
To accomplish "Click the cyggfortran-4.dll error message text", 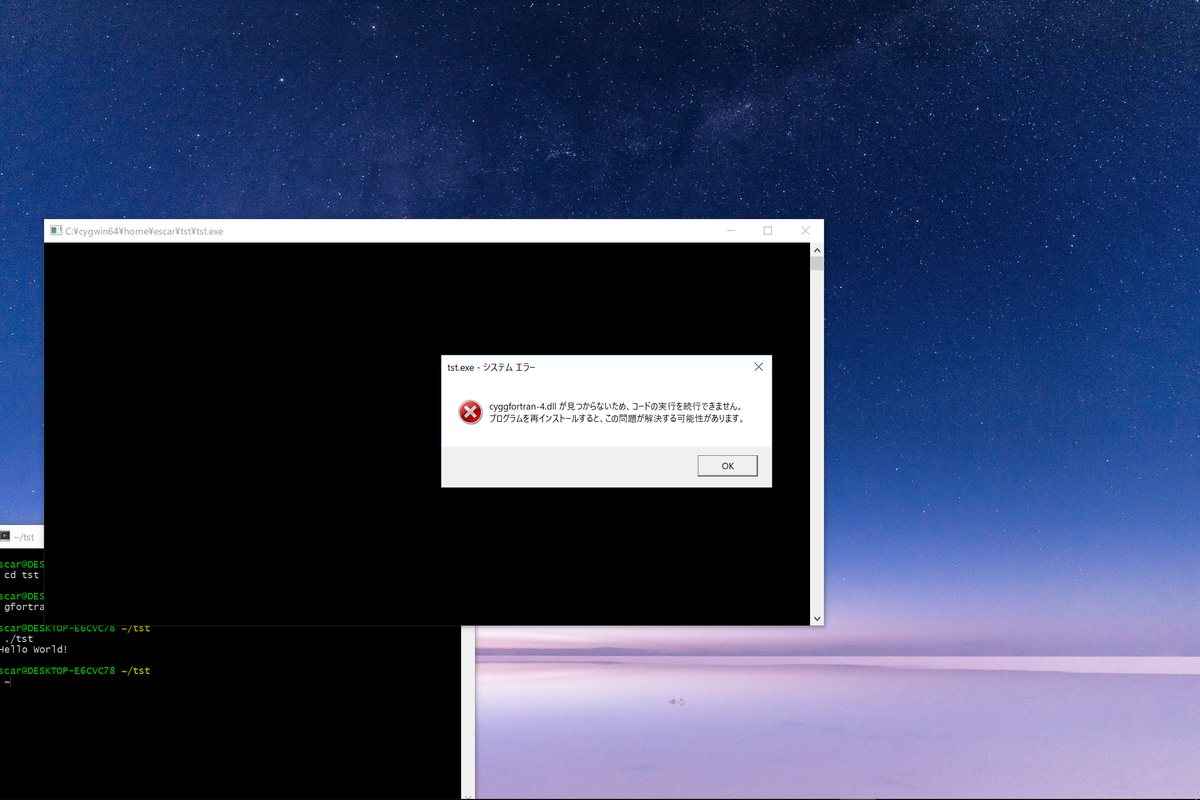I will click(617, 412).
